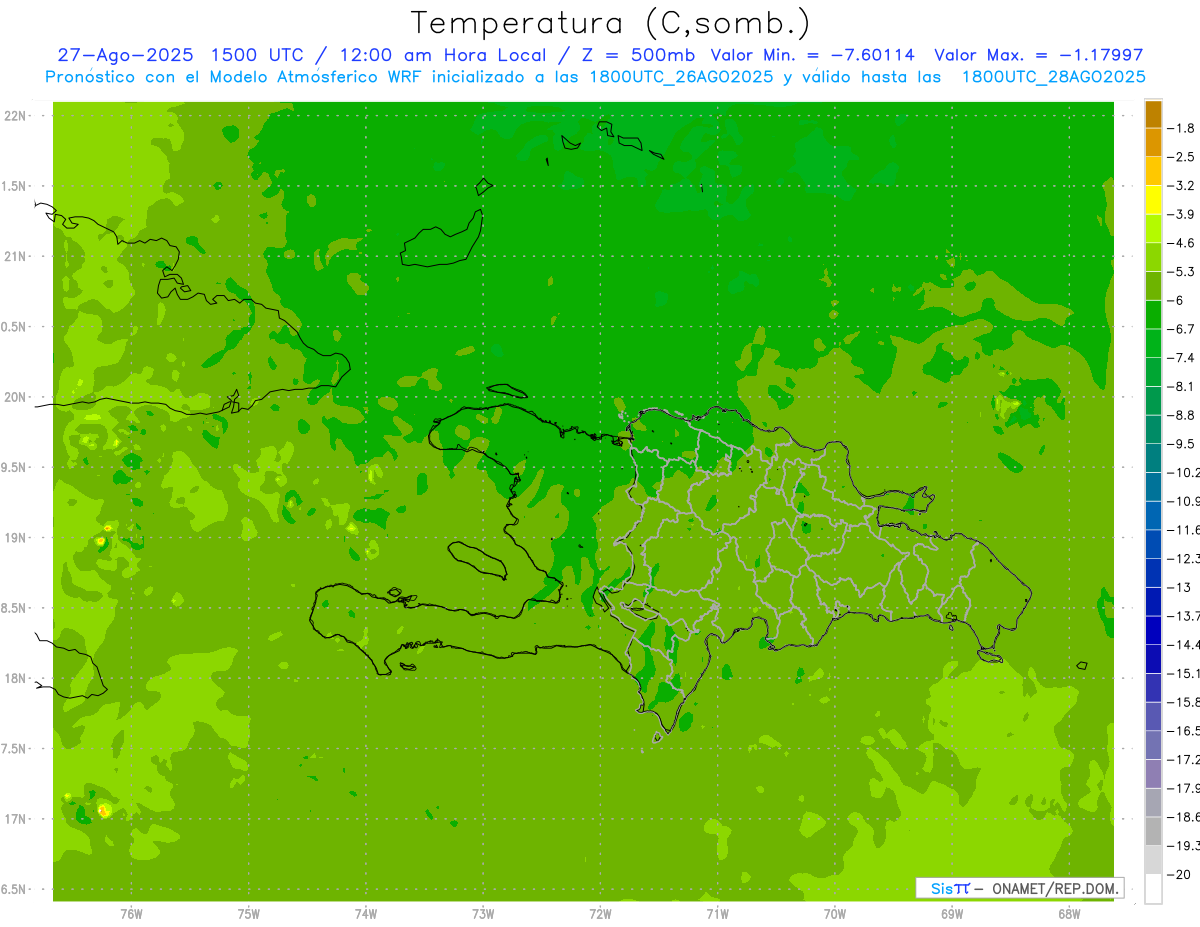This screenshot has width=1200, height=927.
Task: Click the "1800UTC_26AGO2025" initialization time
Action: [679, 77]
